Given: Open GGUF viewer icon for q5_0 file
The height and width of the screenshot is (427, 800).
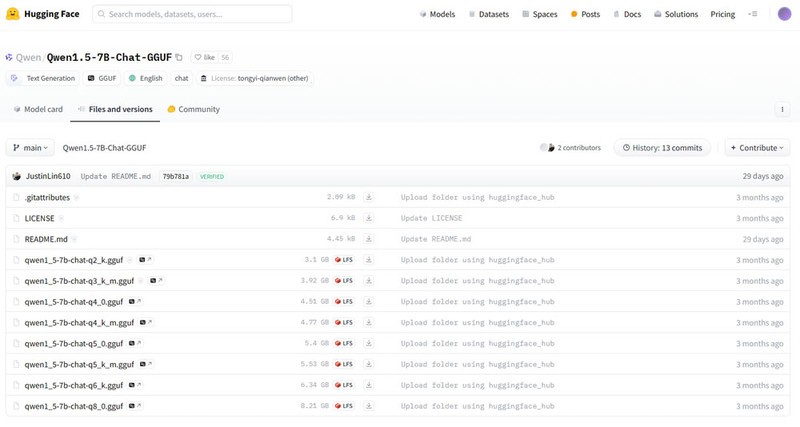Looking at the screenshot, I should pyautogui.click(x=135, y=343).
